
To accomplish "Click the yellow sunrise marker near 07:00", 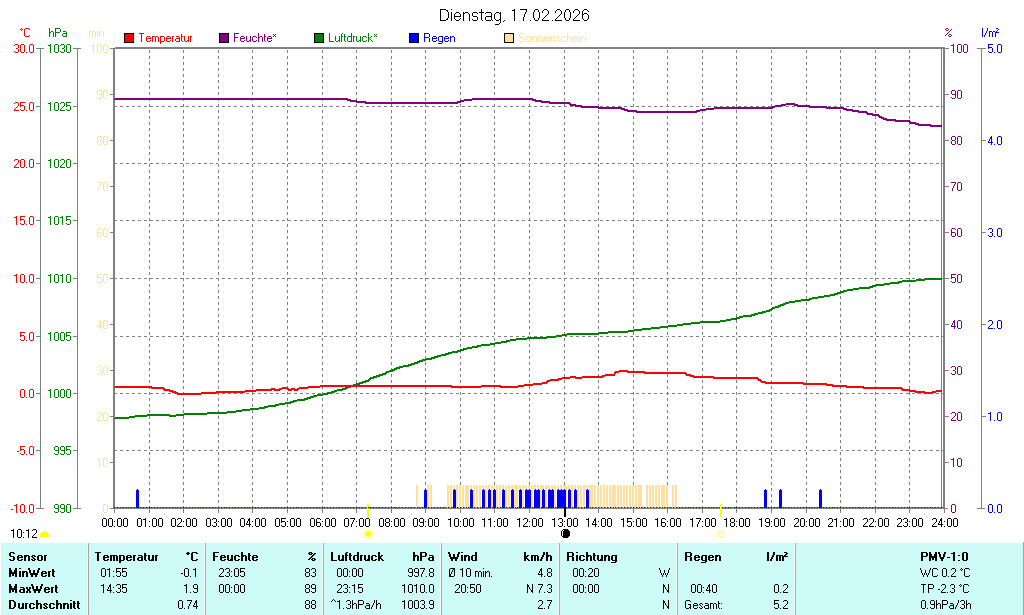I will click(368, 534).
